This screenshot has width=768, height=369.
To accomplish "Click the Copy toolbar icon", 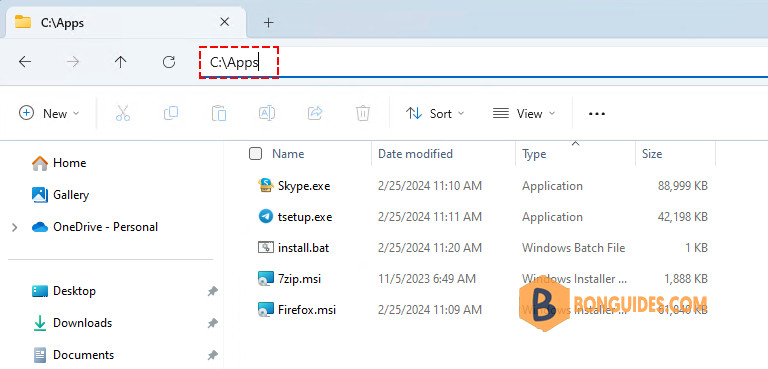I will click(x=171, y=114).
